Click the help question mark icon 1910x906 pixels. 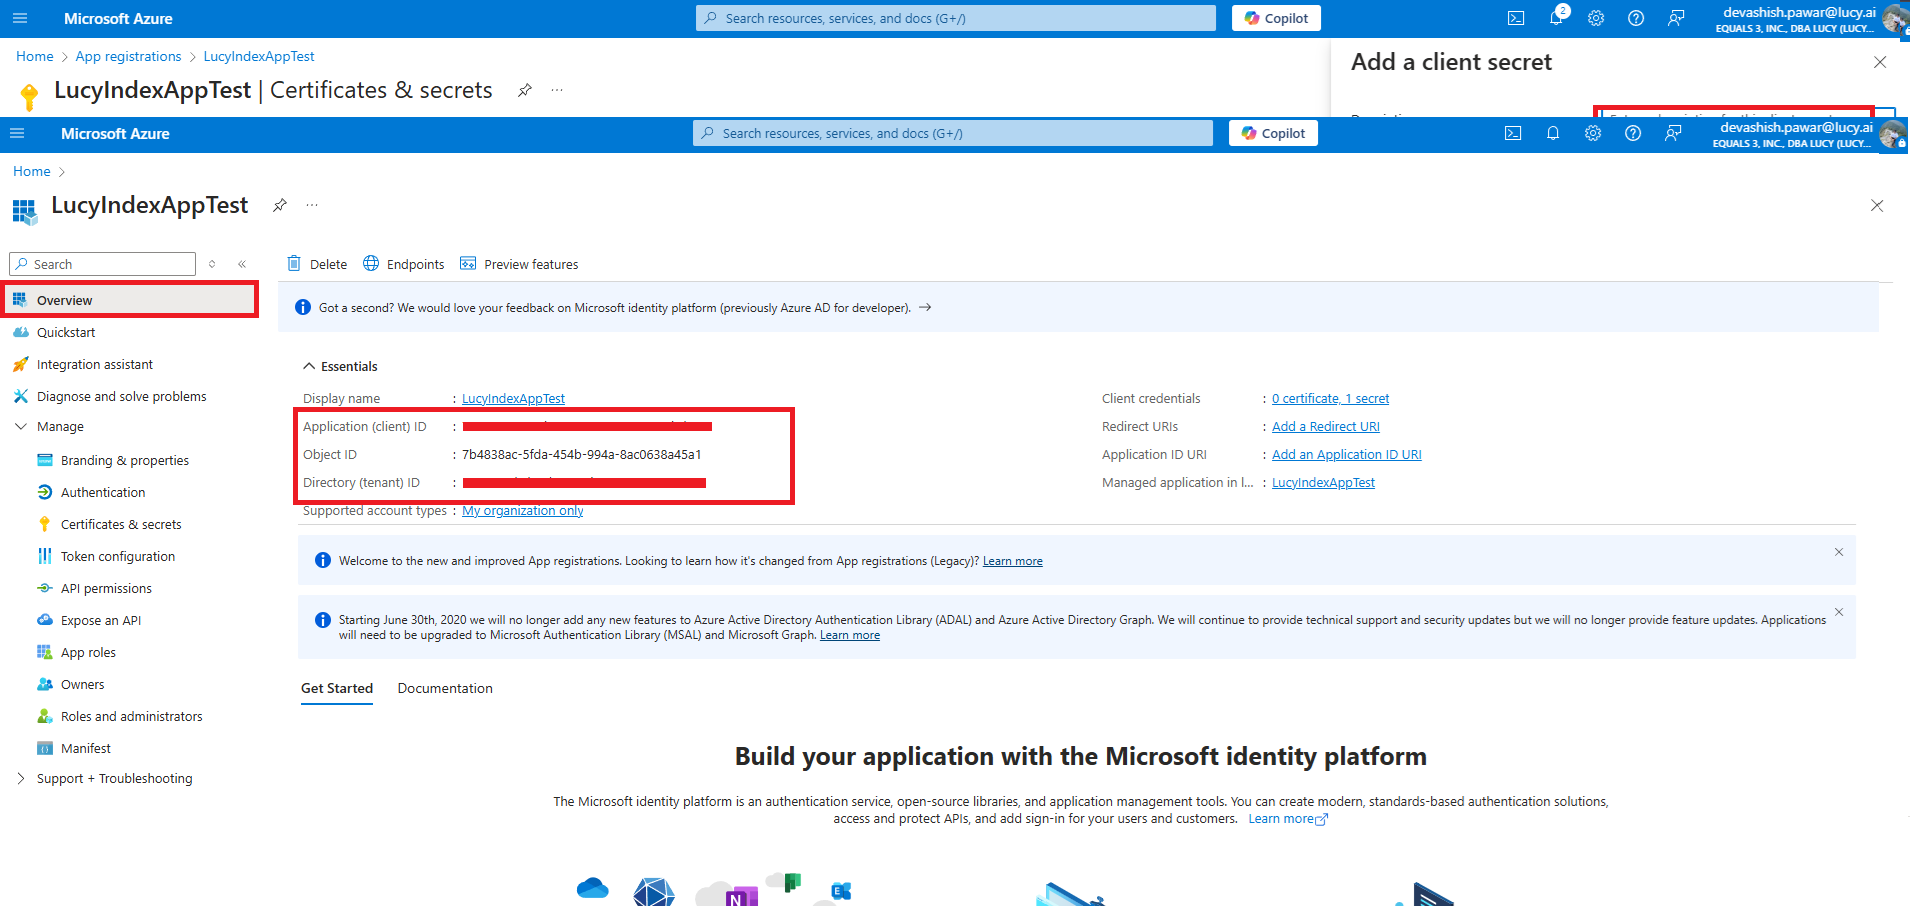coord(1633,133)
